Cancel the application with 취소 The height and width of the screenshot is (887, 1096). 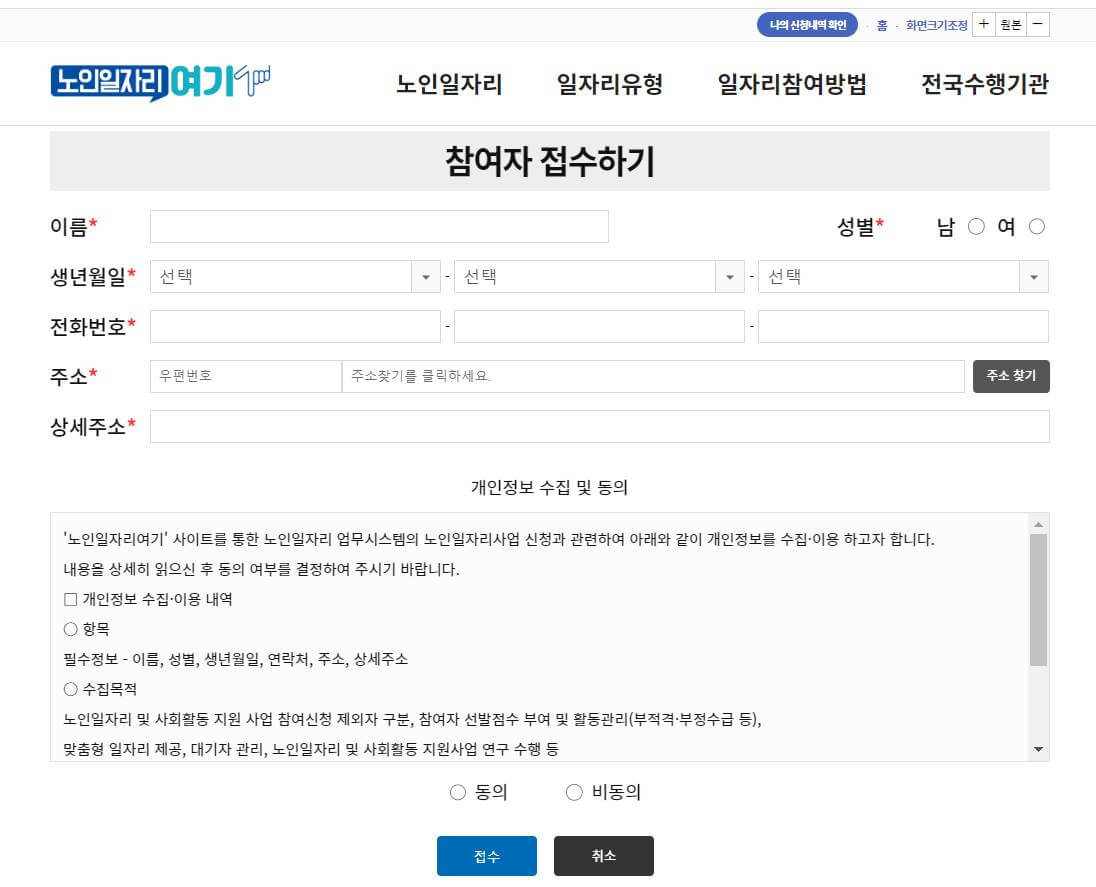coord(603,855)
